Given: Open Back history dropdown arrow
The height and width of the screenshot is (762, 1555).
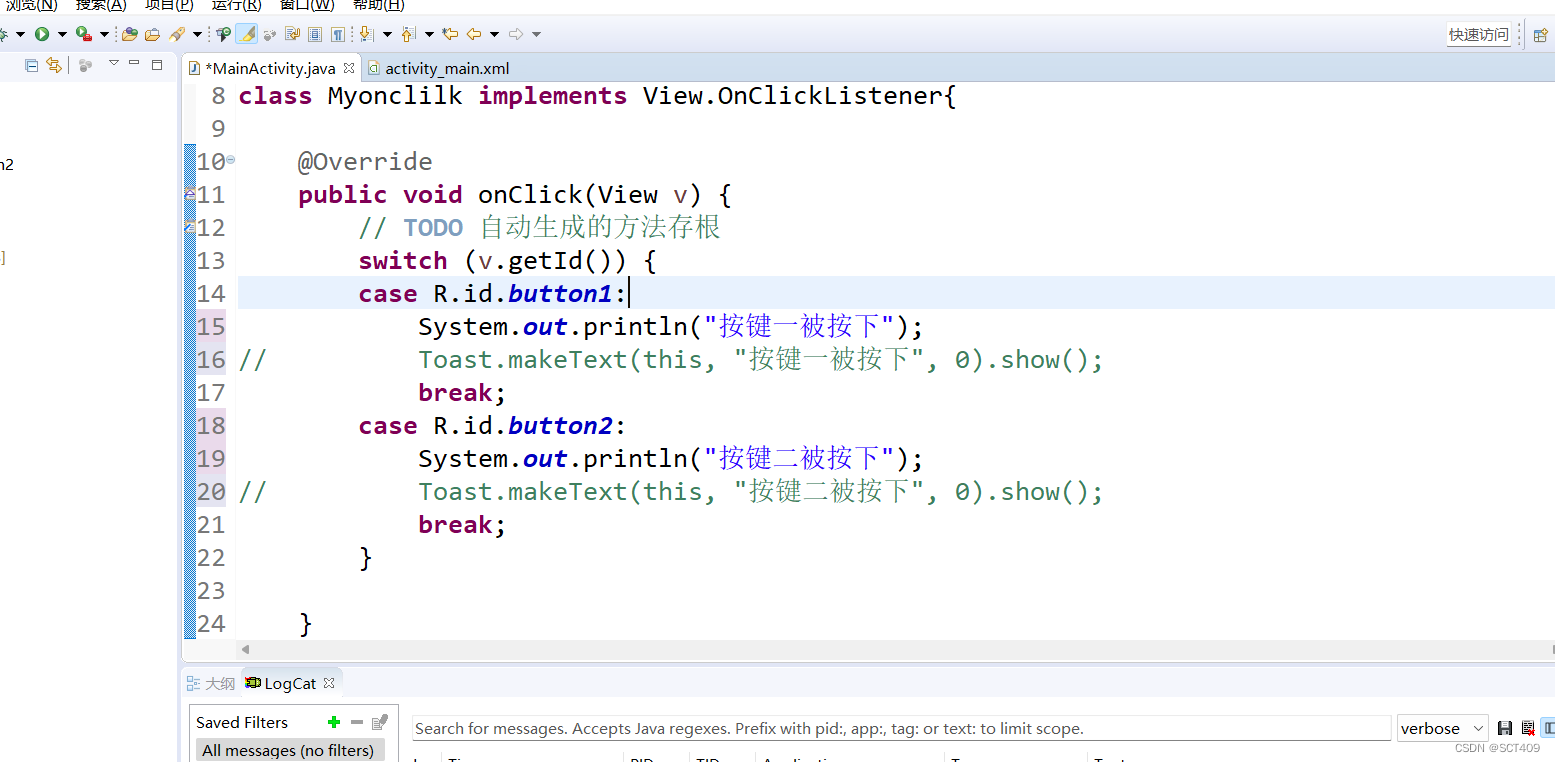Looking at the screenshot, I should pos(494,34).
